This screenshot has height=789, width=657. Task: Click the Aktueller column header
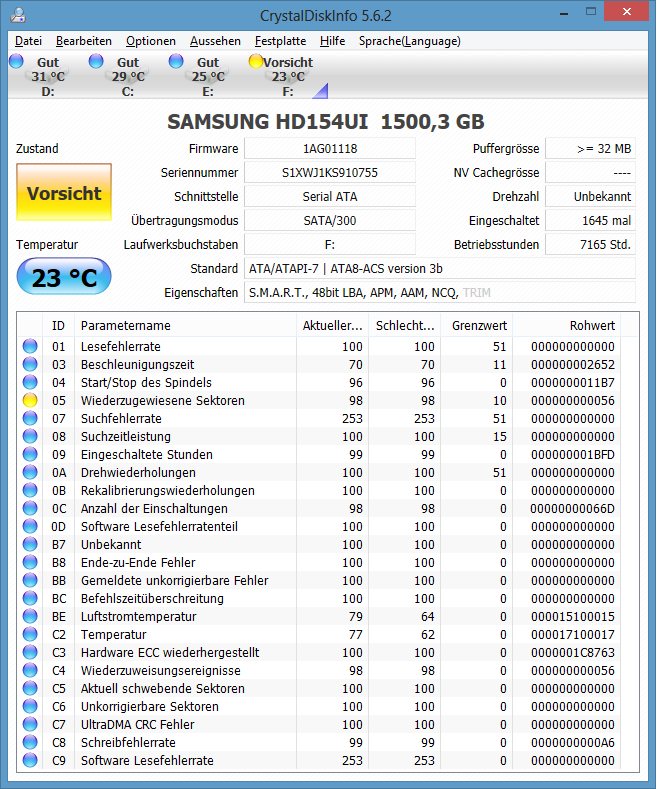(x=332, y=326)
